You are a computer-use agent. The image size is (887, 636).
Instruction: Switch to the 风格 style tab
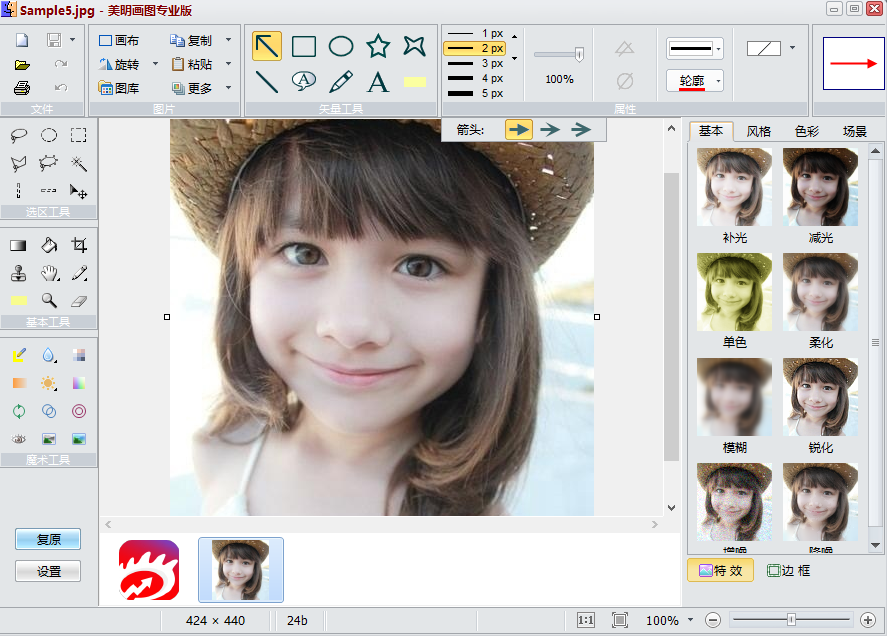click(758, 131)
